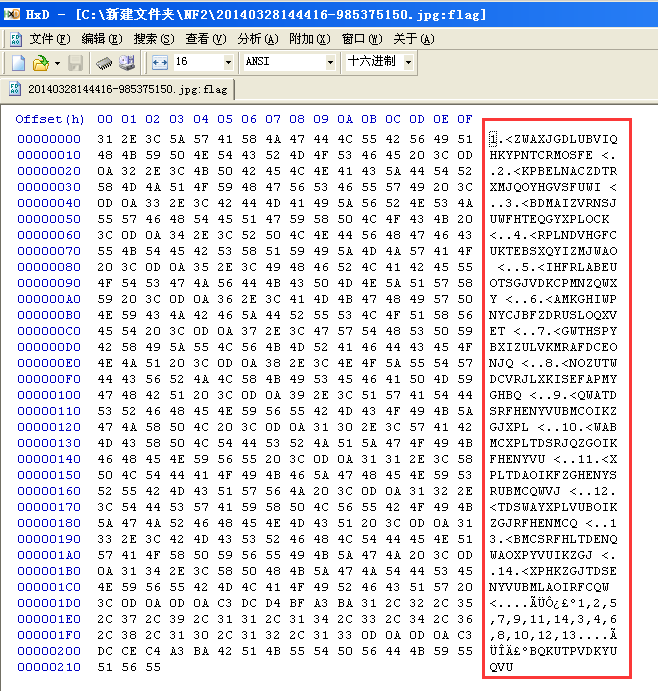This screenshot has height=691, width=658.
Task: Click the Save disk icon
Action: pyautogui.click(x=75, y=63)
